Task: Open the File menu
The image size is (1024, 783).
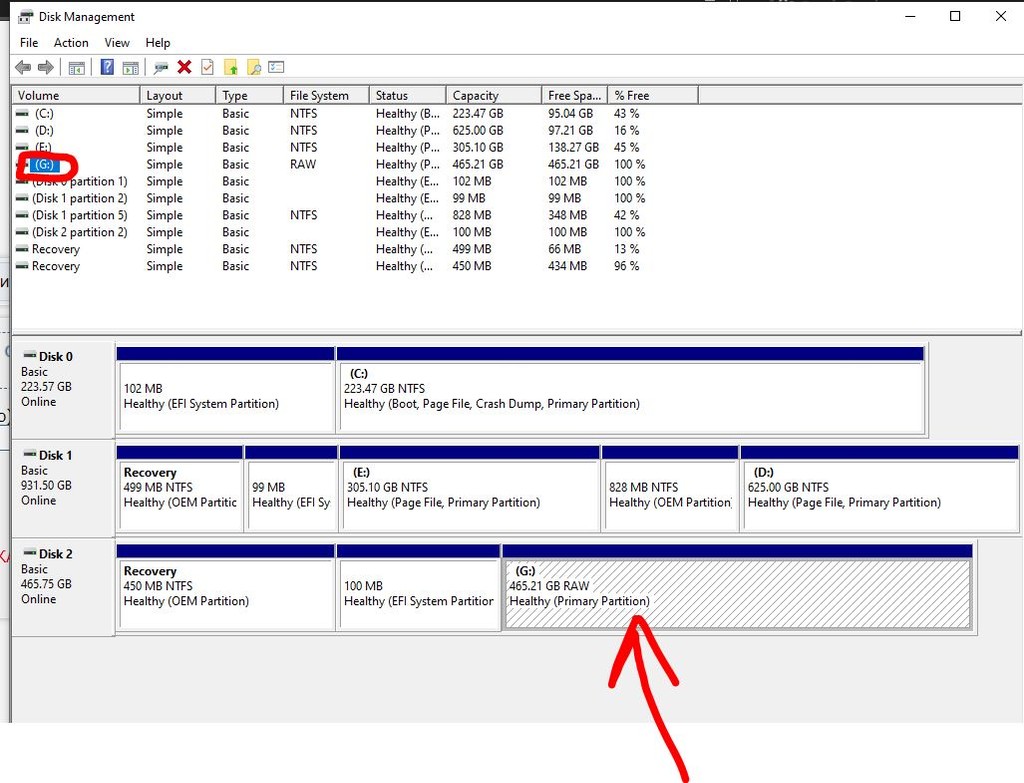Action: coord(29,42)
